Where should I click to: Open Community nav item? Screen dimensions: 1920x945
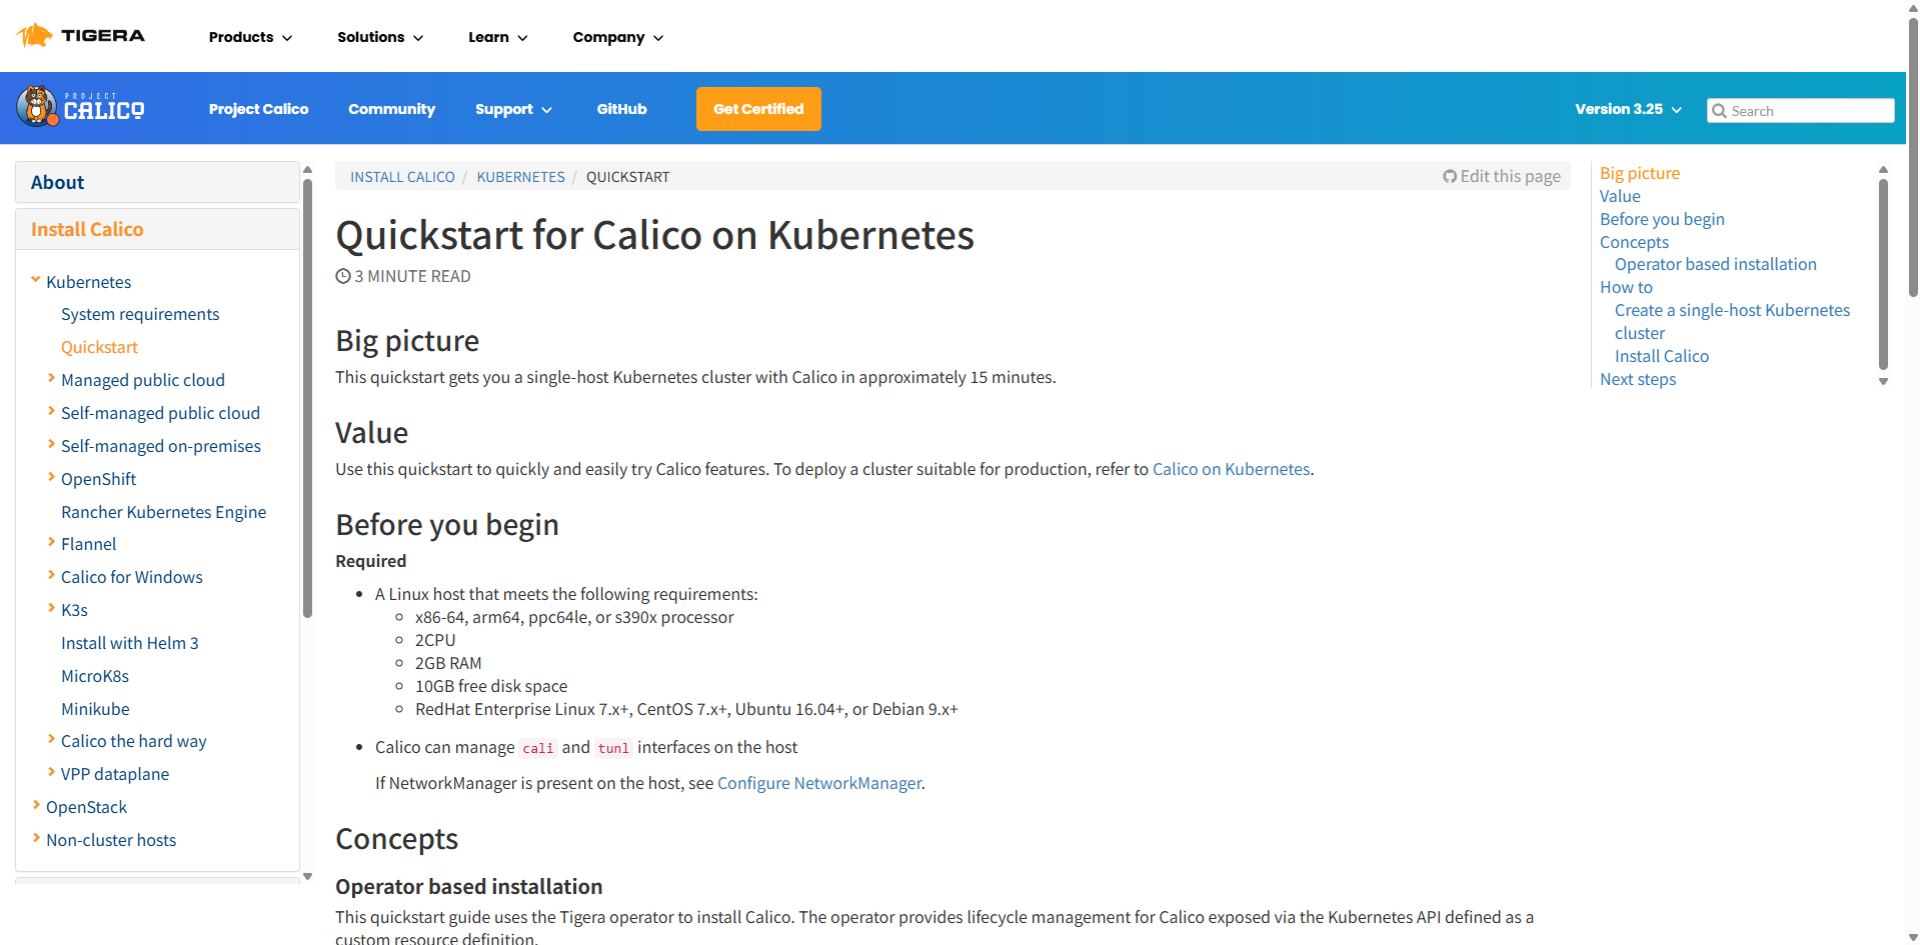point(391,109)
